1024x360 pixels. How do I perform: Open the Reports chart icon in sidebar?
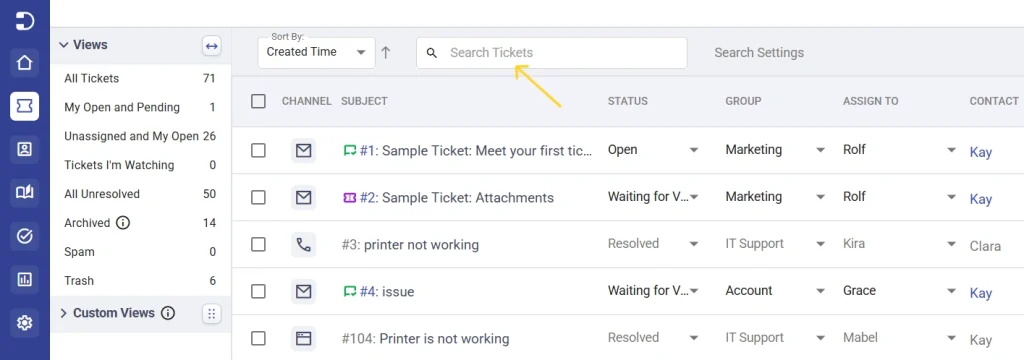(24, 279)
